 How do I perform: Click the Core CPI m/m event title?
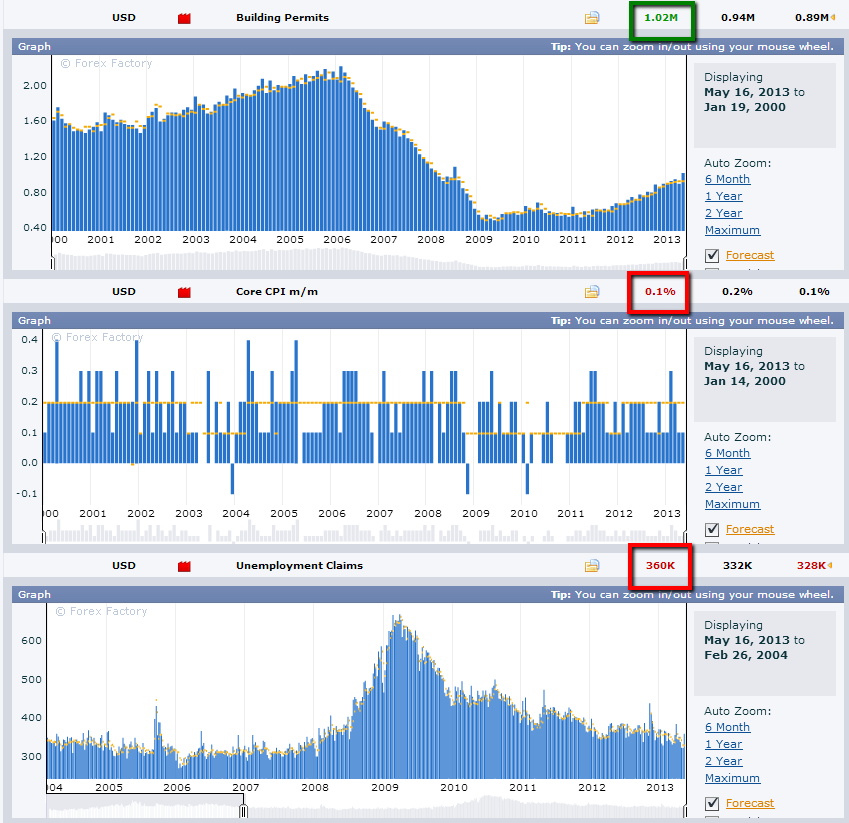[277, 291]
